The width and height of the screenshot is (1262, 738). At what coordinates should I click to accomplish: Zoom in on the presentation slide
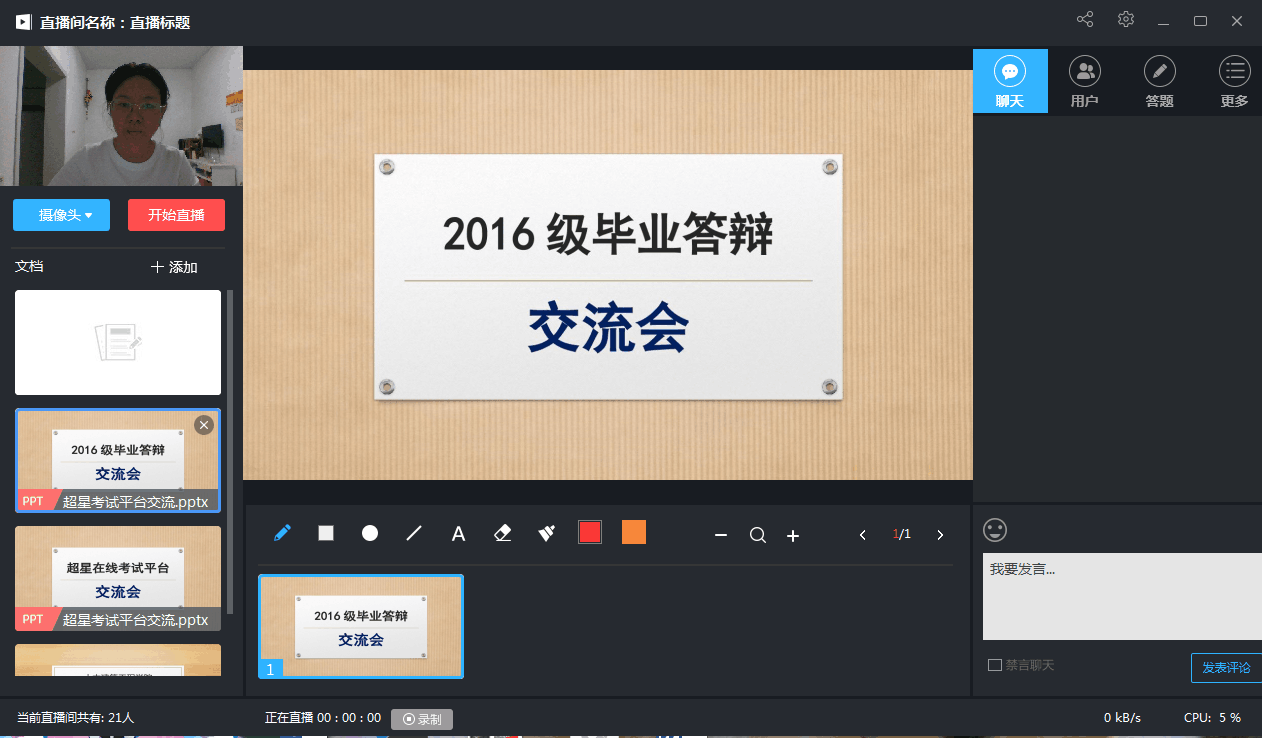(x=792, y=535)
